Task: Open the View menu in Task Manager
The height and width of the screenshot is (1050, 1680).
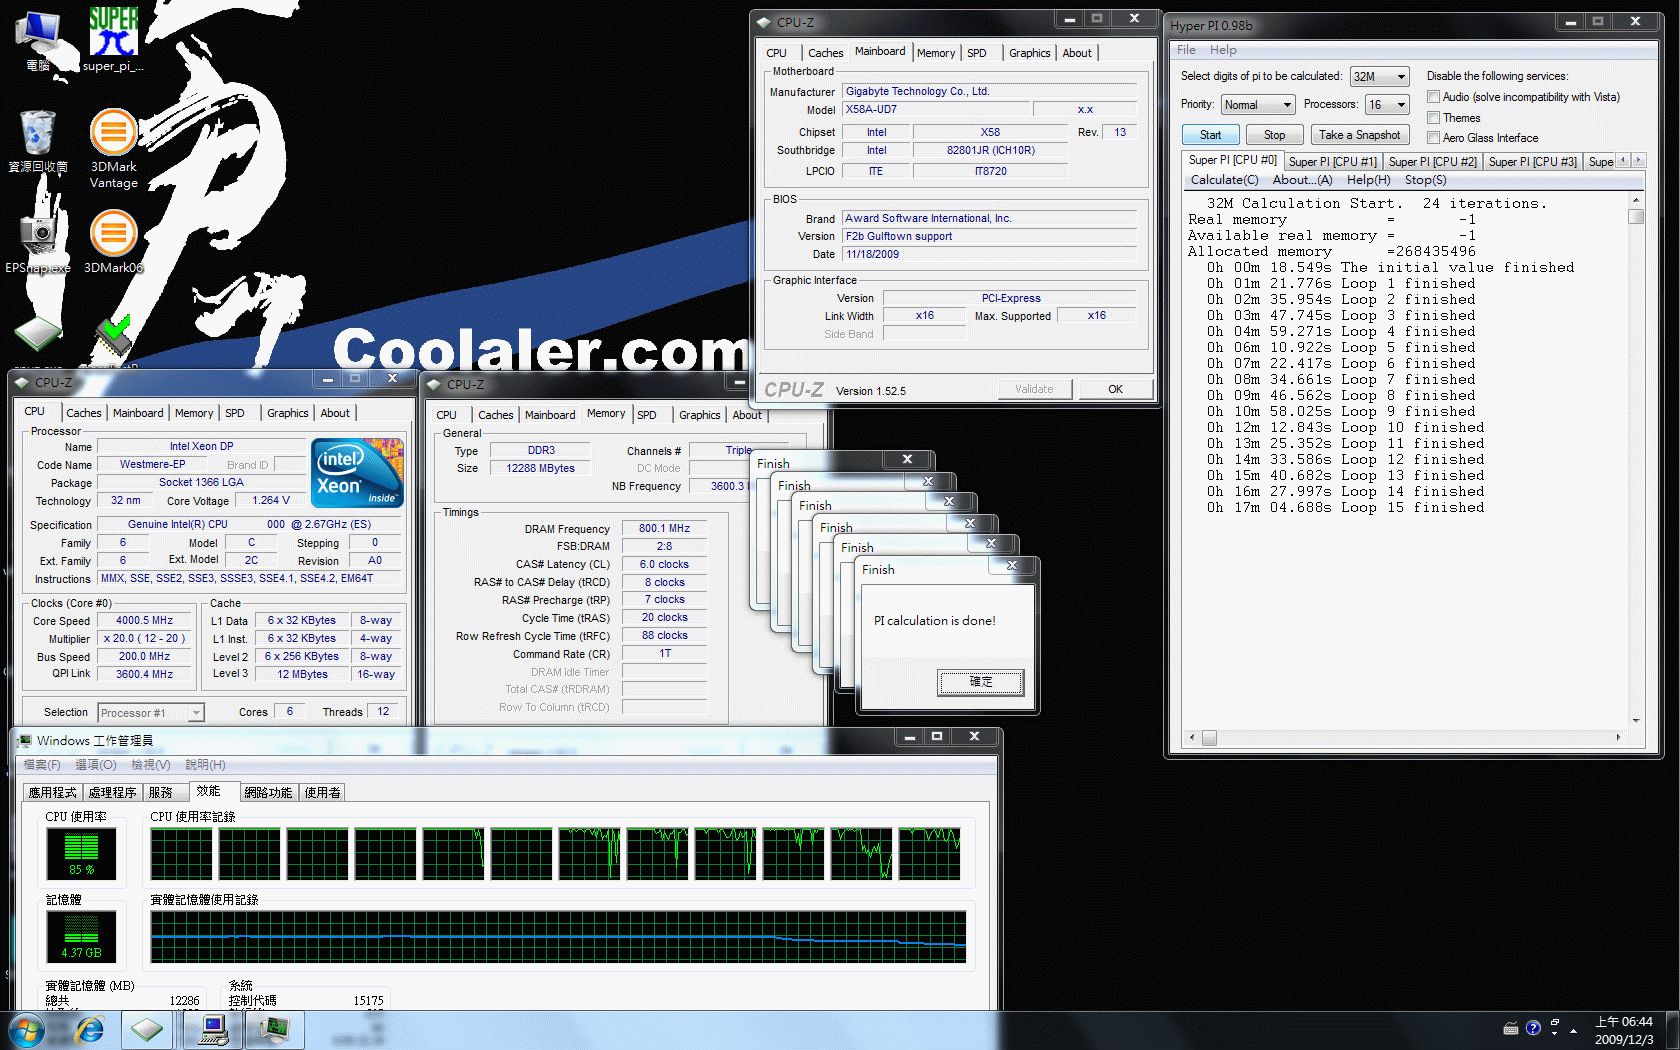Action: coord(151,765)
